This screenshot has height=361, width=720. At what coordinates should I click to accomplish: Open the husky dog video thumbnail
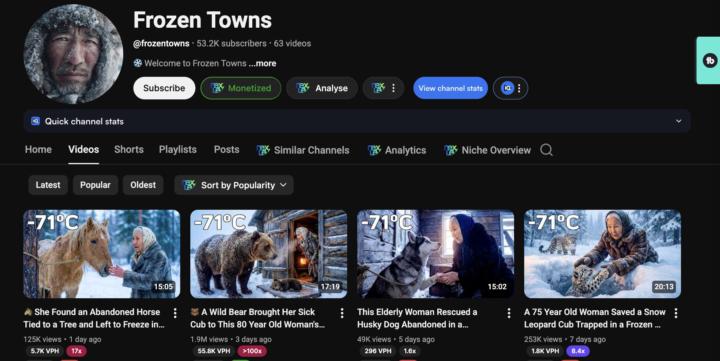[x=436, y=254]
